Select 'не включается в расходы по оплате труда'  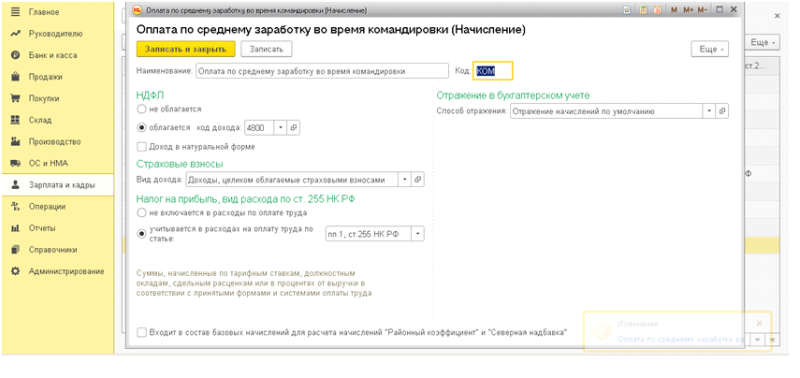point(141,212)
